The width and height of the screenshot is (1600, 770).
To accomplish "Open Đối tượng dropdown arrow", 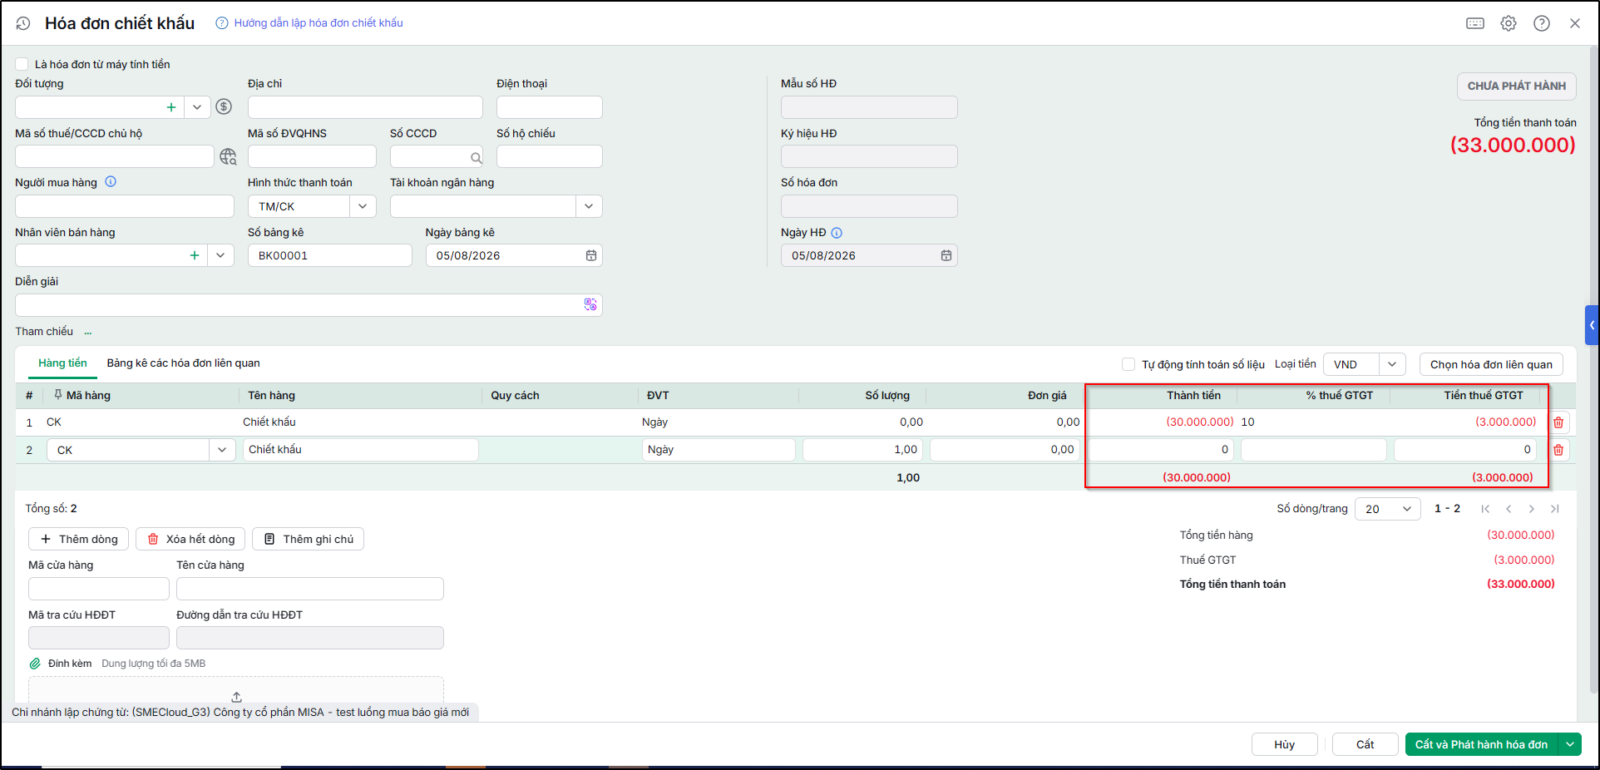I will [x=197, y=107].
